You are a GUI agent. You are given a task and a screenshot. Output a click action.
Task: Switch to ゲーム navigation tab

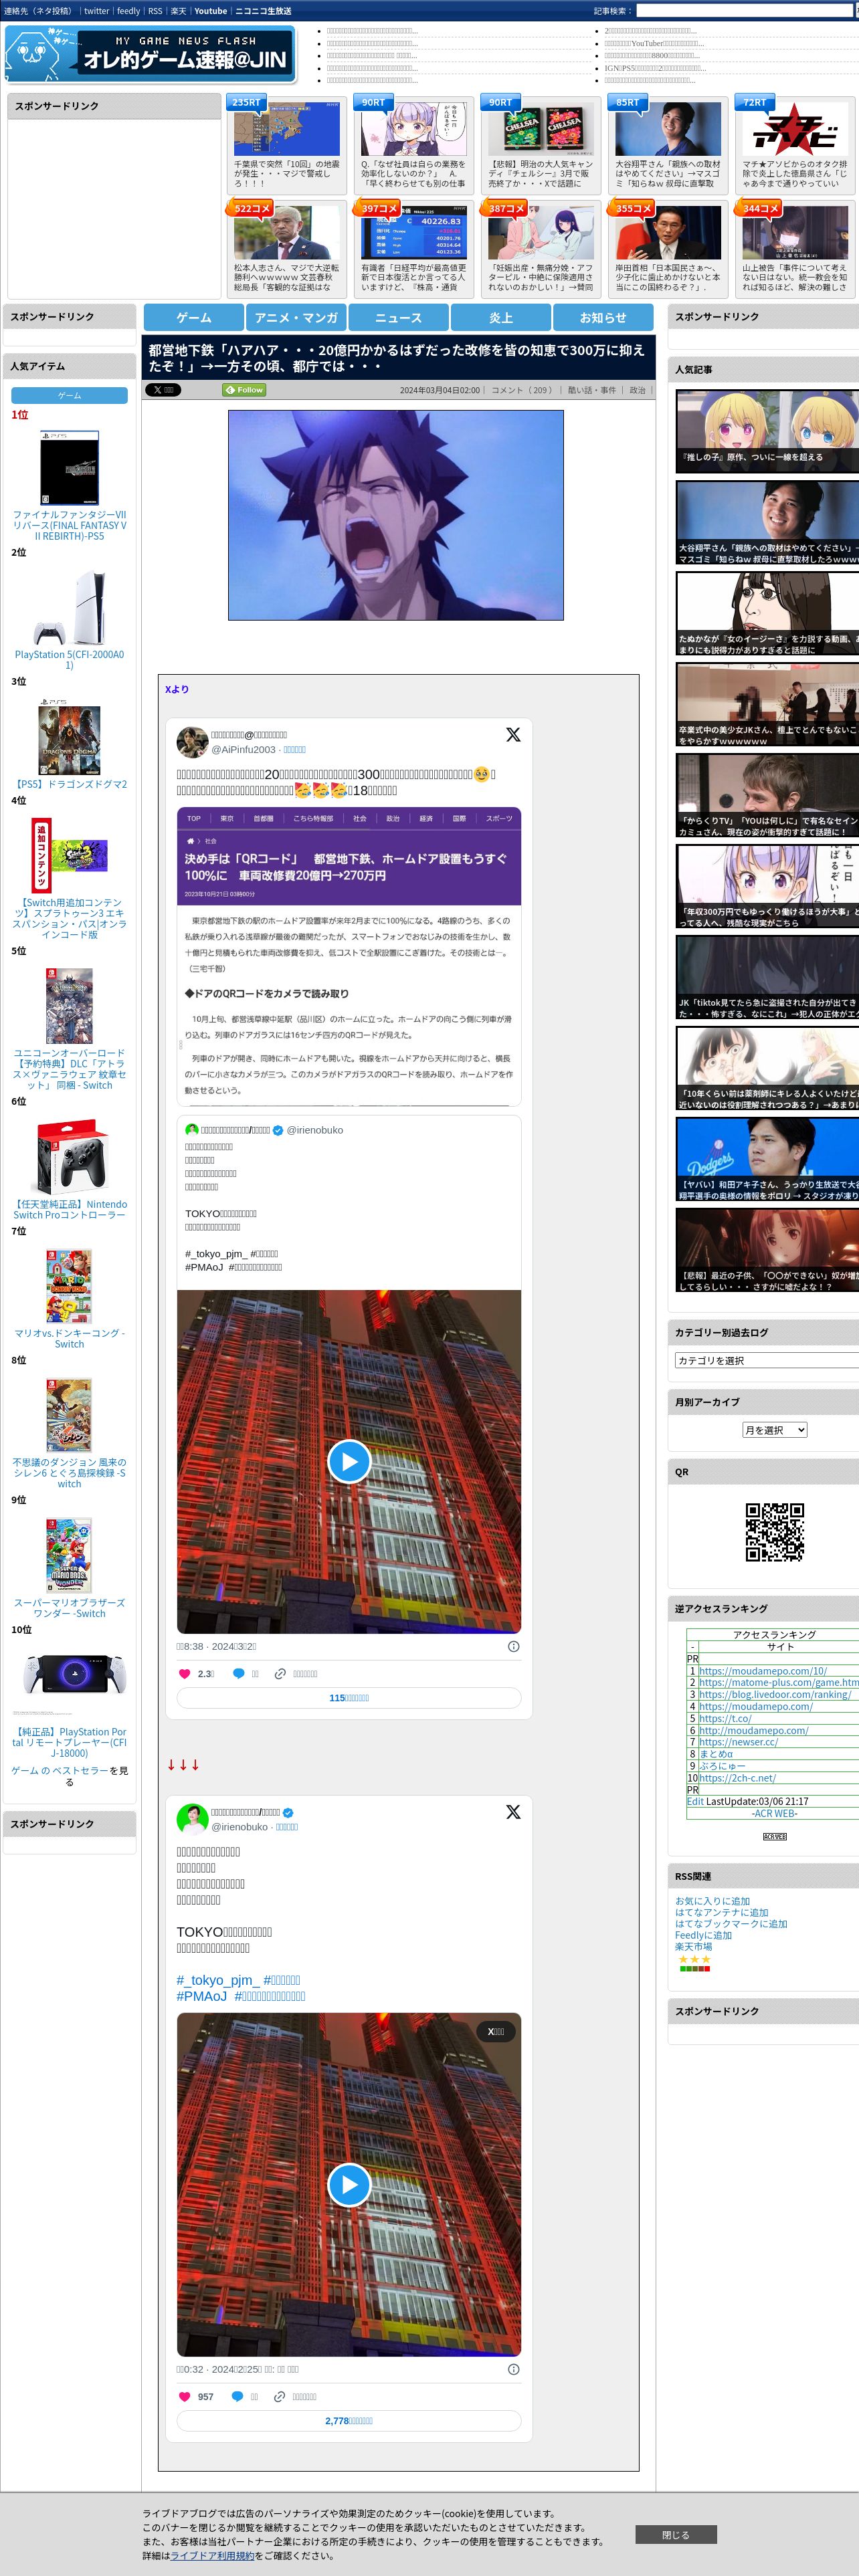[x=194, y=317]
